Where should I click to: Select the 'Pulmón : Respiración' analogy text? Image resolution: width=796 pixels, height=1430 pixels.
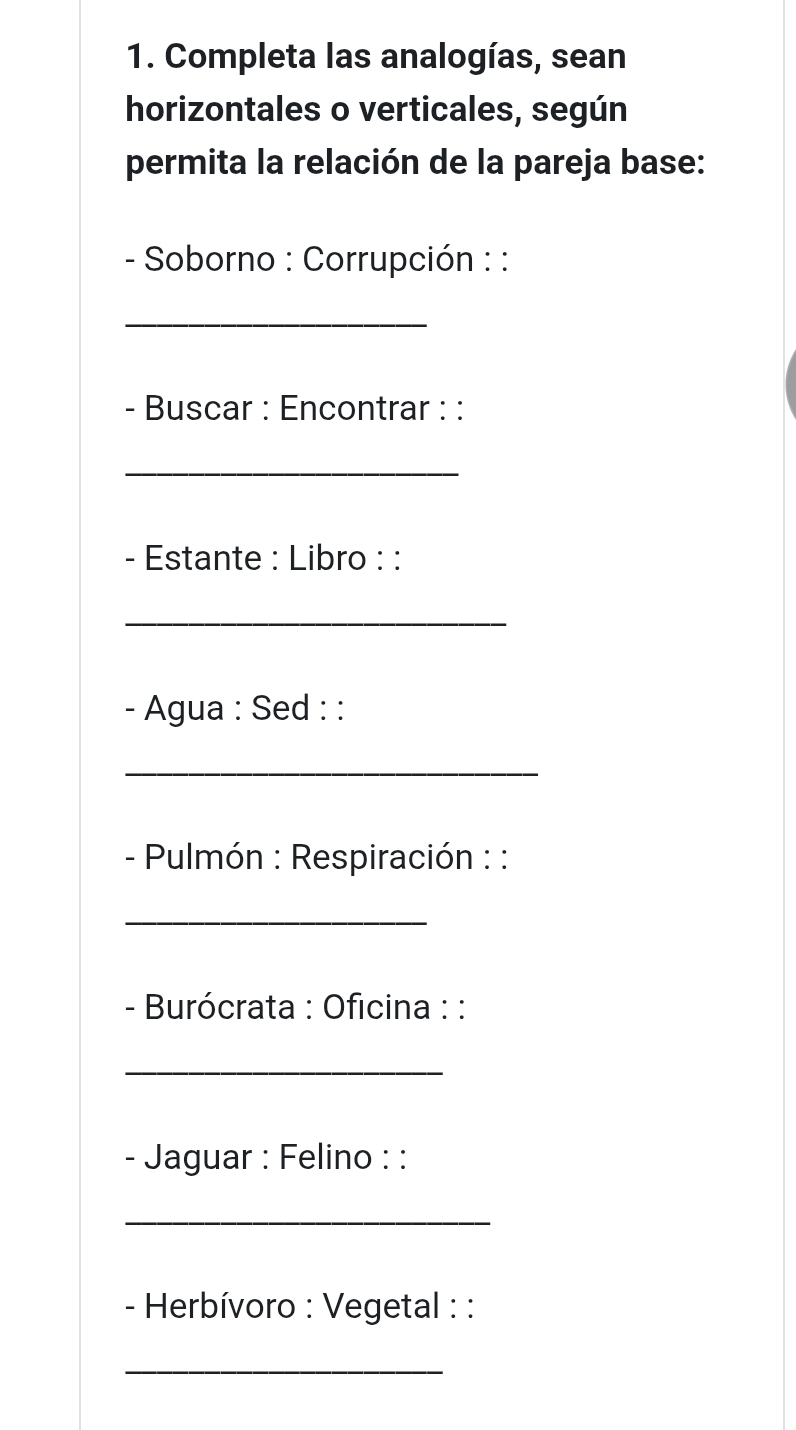pyautogui.click(x=318, y=857)
